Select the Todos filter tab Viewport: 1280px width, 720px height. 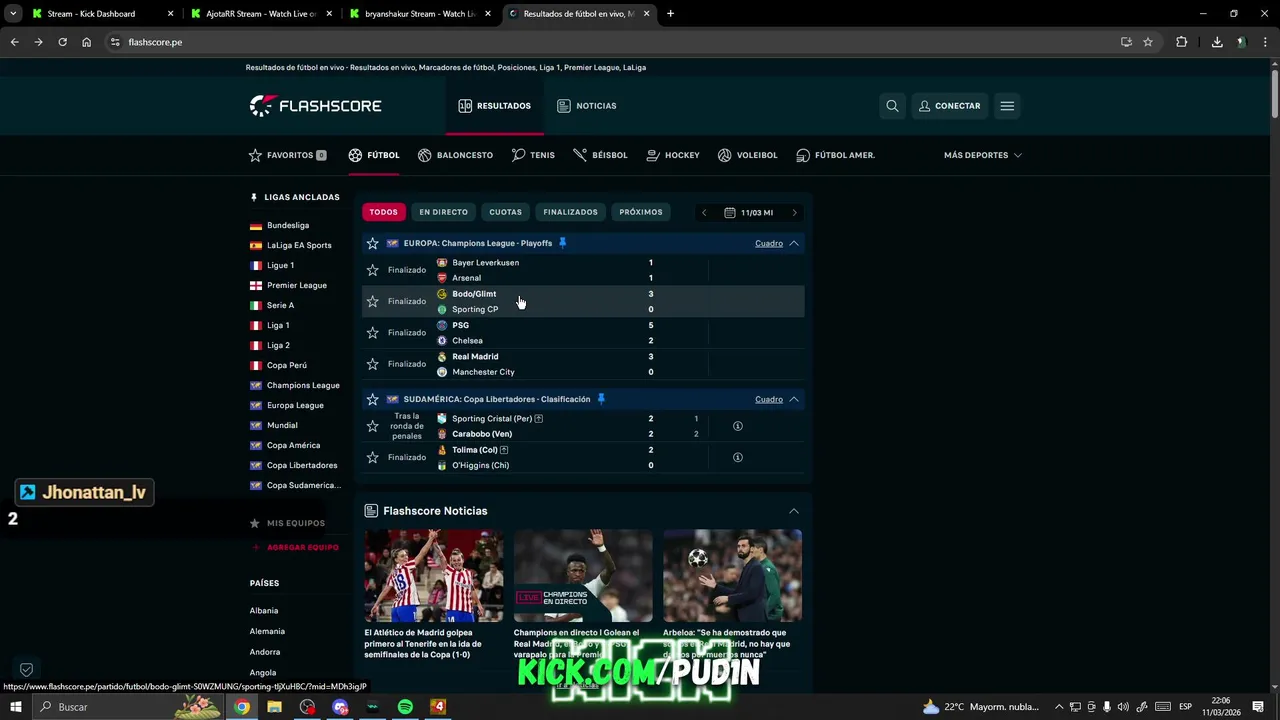pos(383,212)
